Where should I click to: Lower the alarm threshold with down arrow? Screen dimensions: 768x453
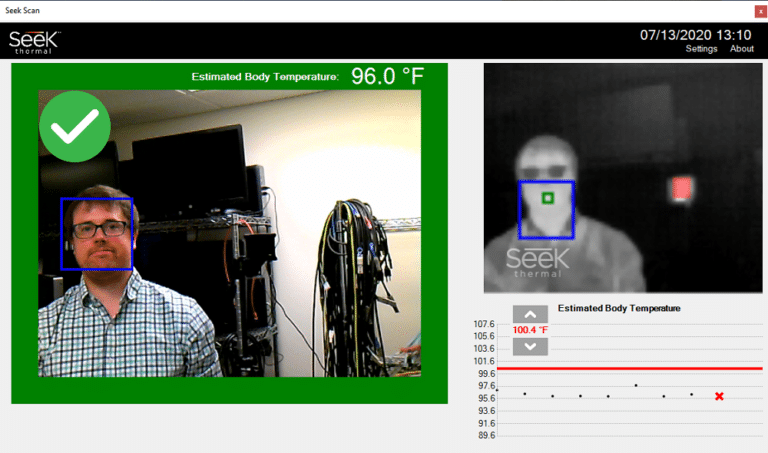click(x=530, y=347)
